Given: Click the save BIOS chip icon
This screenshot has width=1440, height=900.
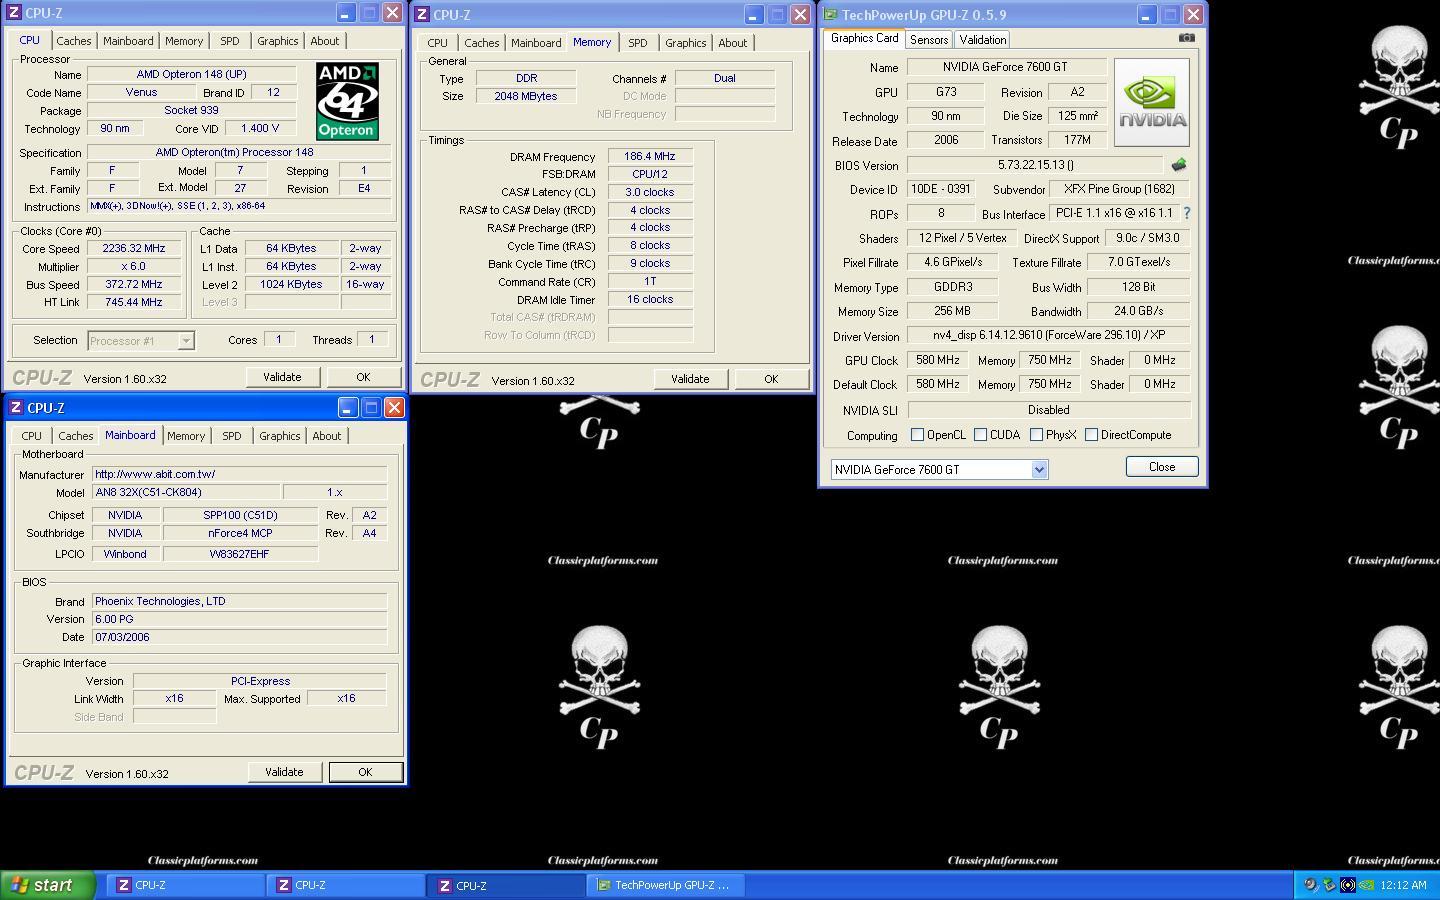Looking at the screenshot, I should [1179, 165].
